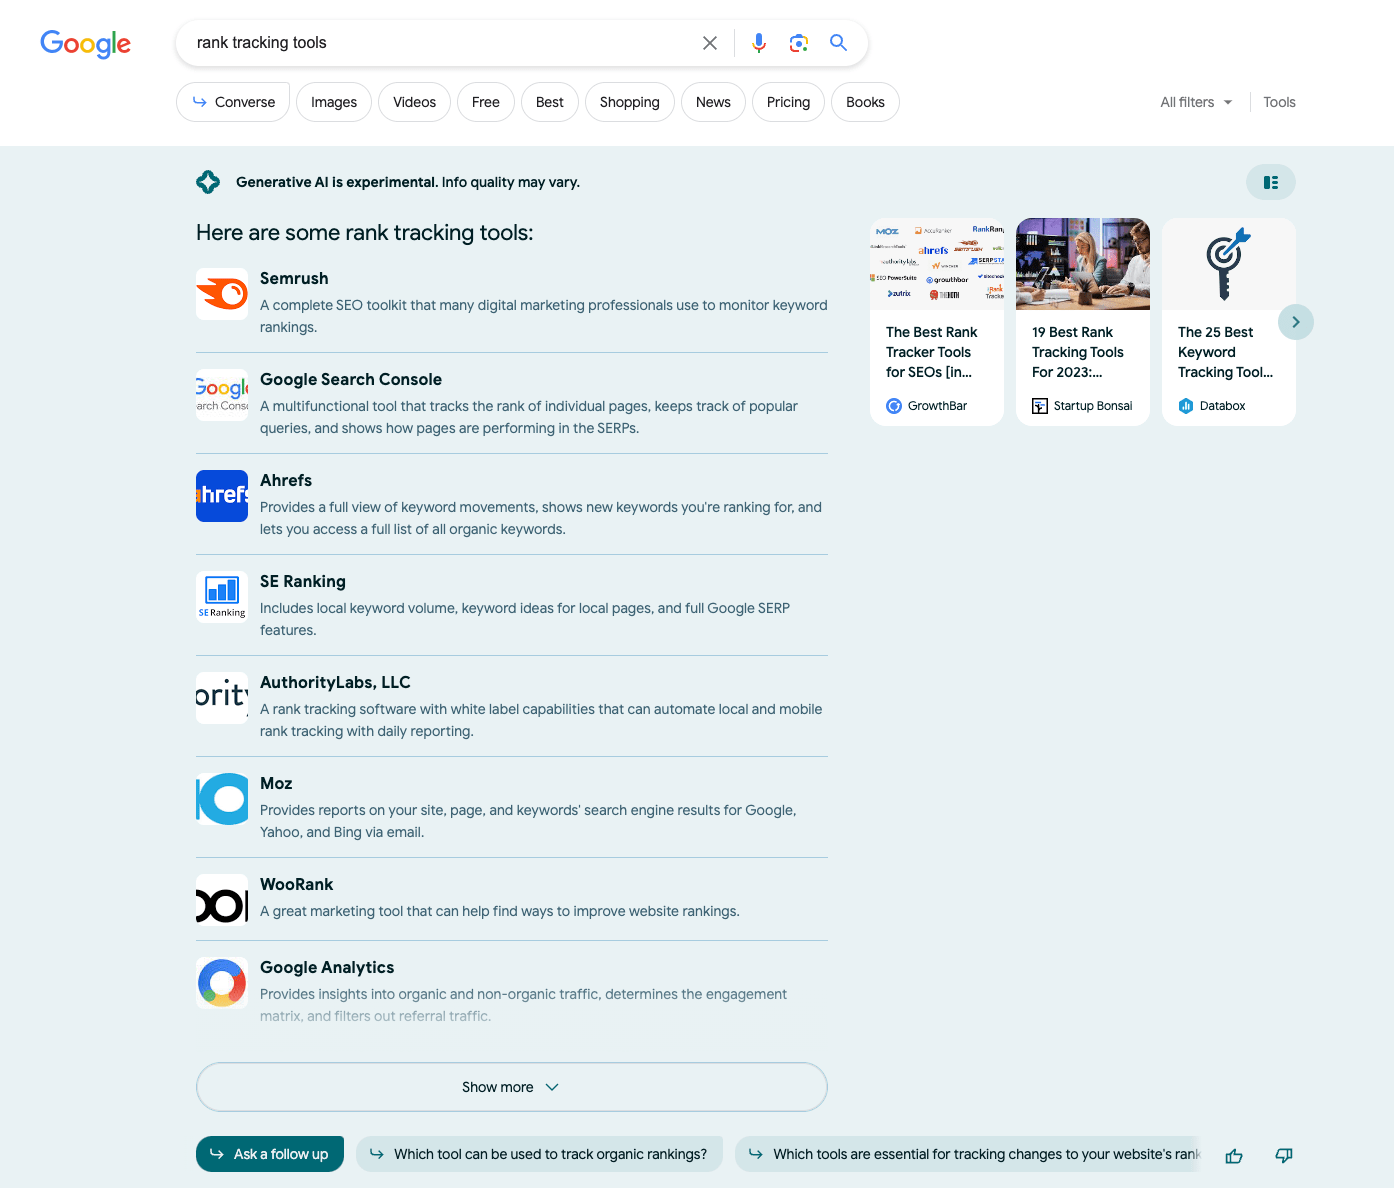Click the magnifying glass search icon
The width and height of the screenshot is (1394, 1188).
839,43
